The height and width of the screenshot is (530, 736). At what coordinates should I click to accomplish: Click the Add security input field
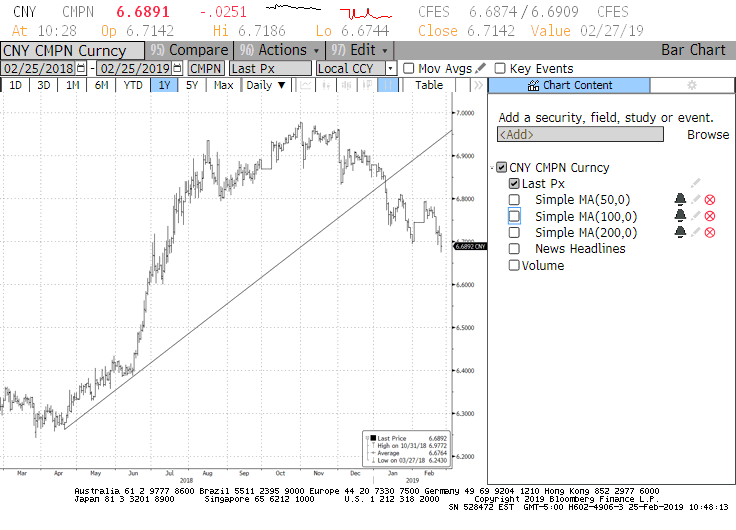(580, 134)
